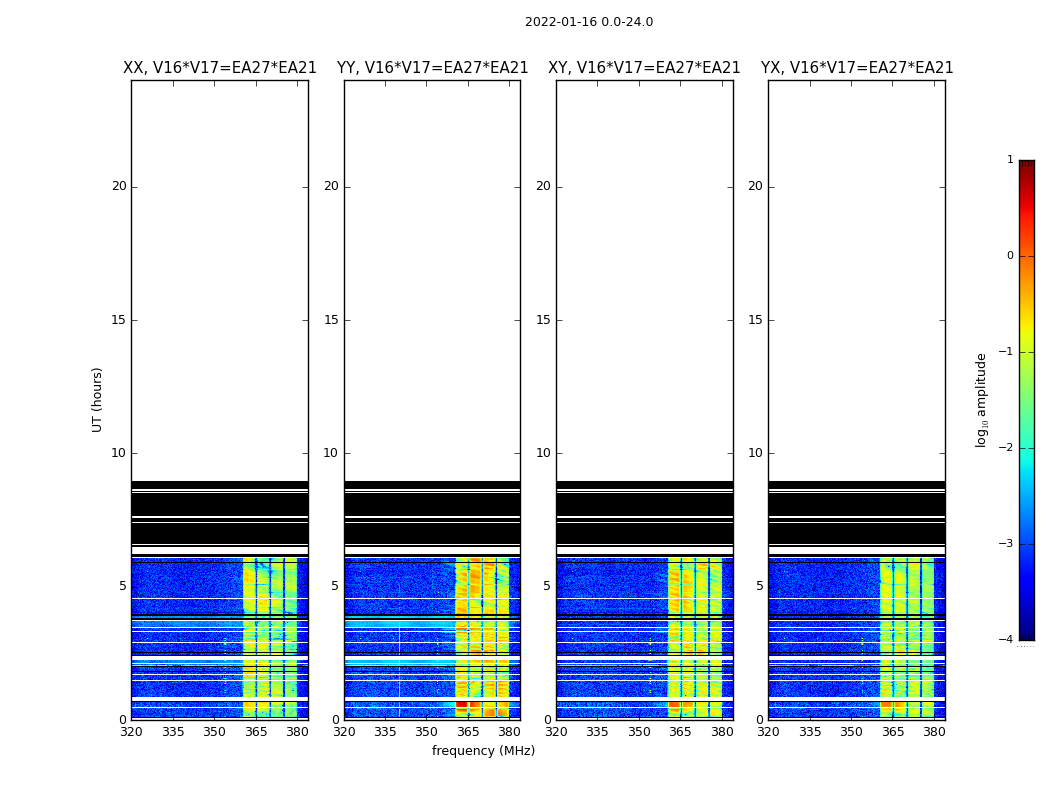Click the XY panel title text
1050x800 pixels.
coord(644,68)
